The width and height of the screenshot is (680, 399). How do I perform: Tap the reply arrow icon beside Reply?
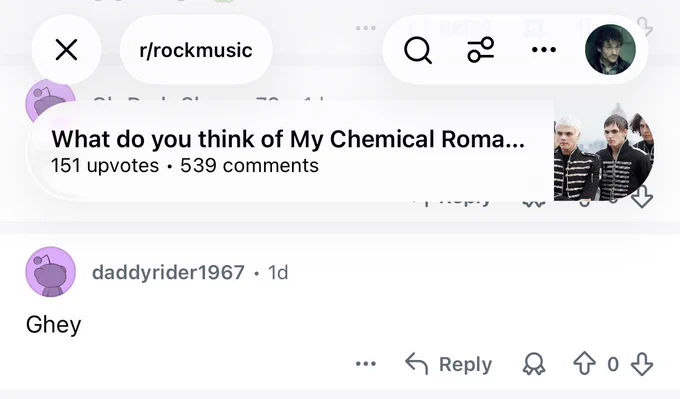pos(416,364)
